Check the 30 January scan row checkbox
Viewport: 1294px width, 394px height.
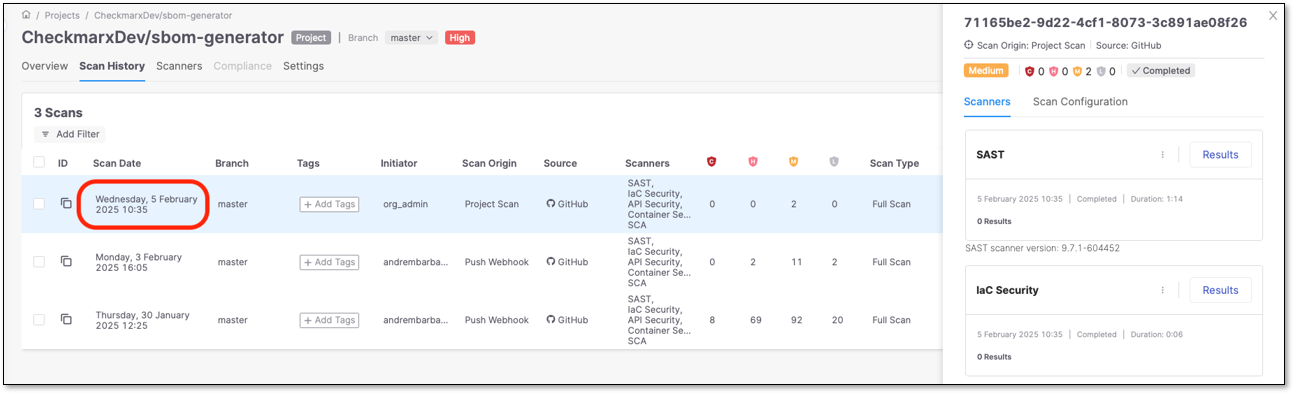39,319
